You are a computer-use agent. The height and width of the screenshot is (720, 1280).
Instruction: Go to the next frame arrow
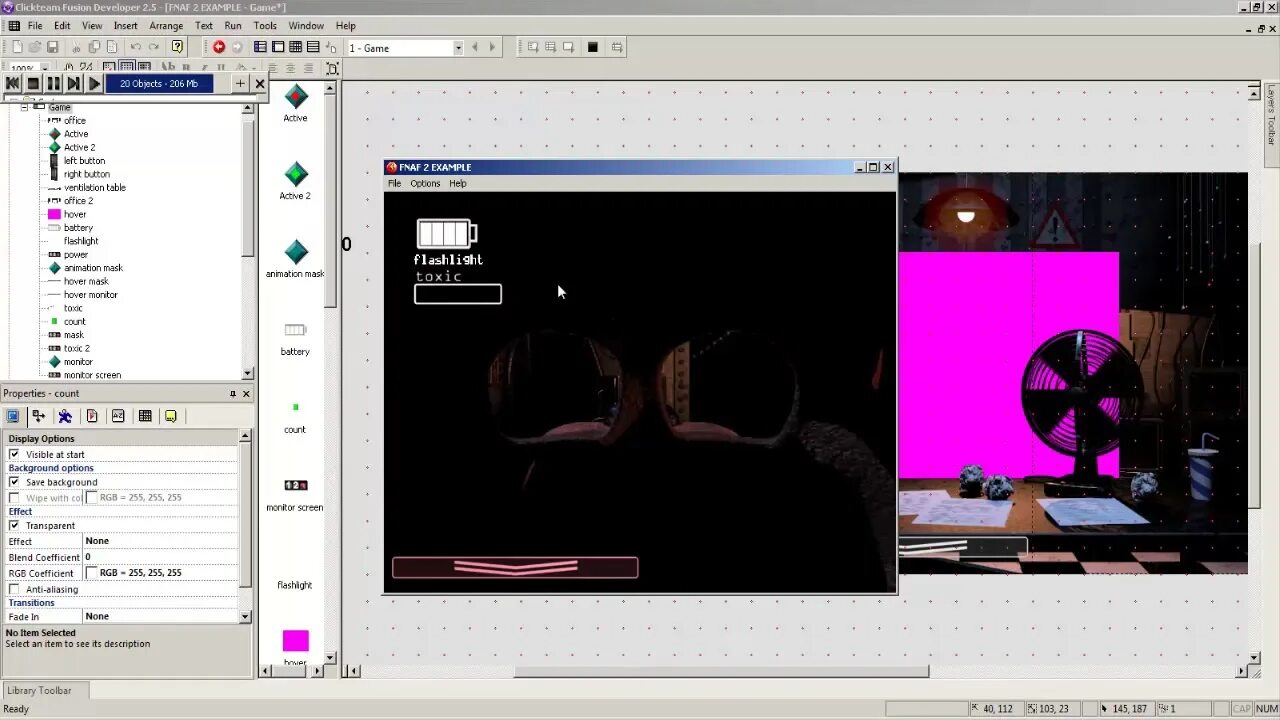tap(492, 47)
